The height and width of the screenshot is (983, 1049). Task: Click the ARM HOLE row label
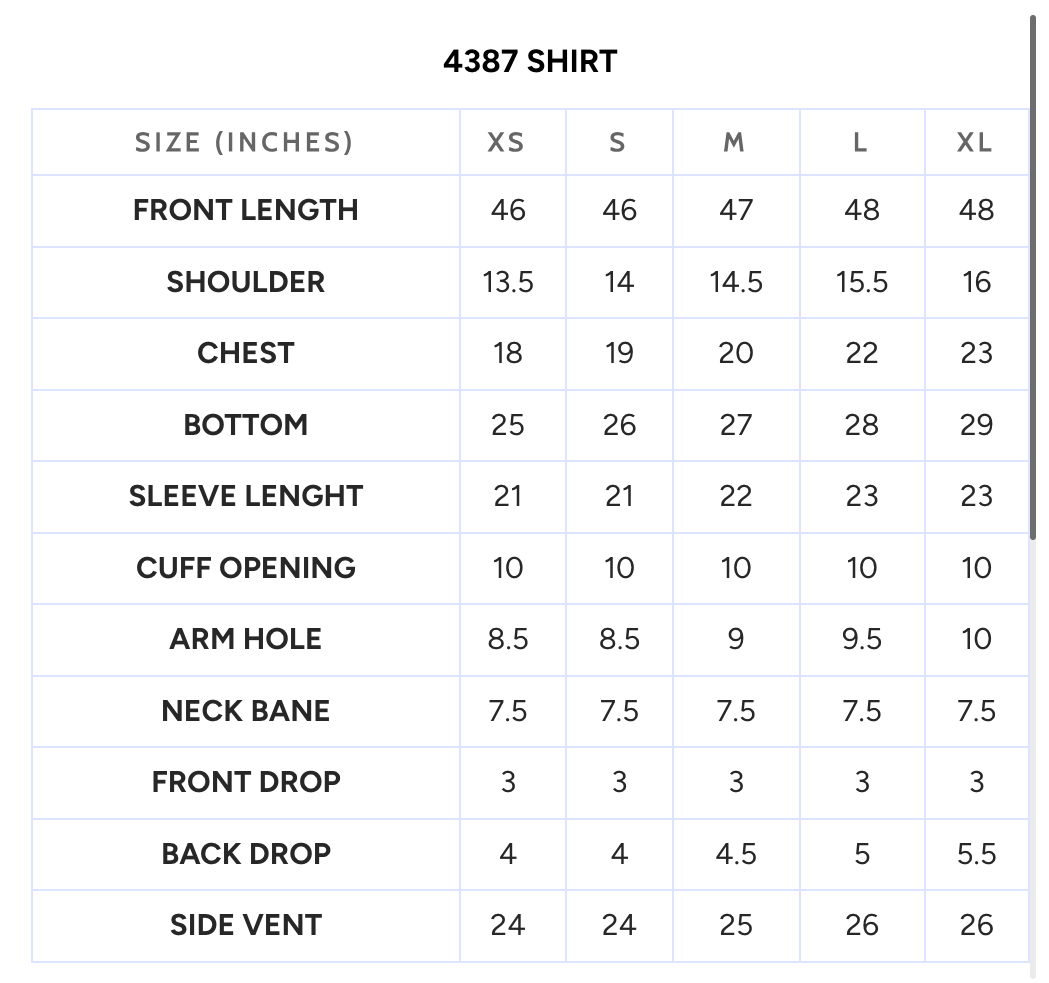(x=246, y=639)
